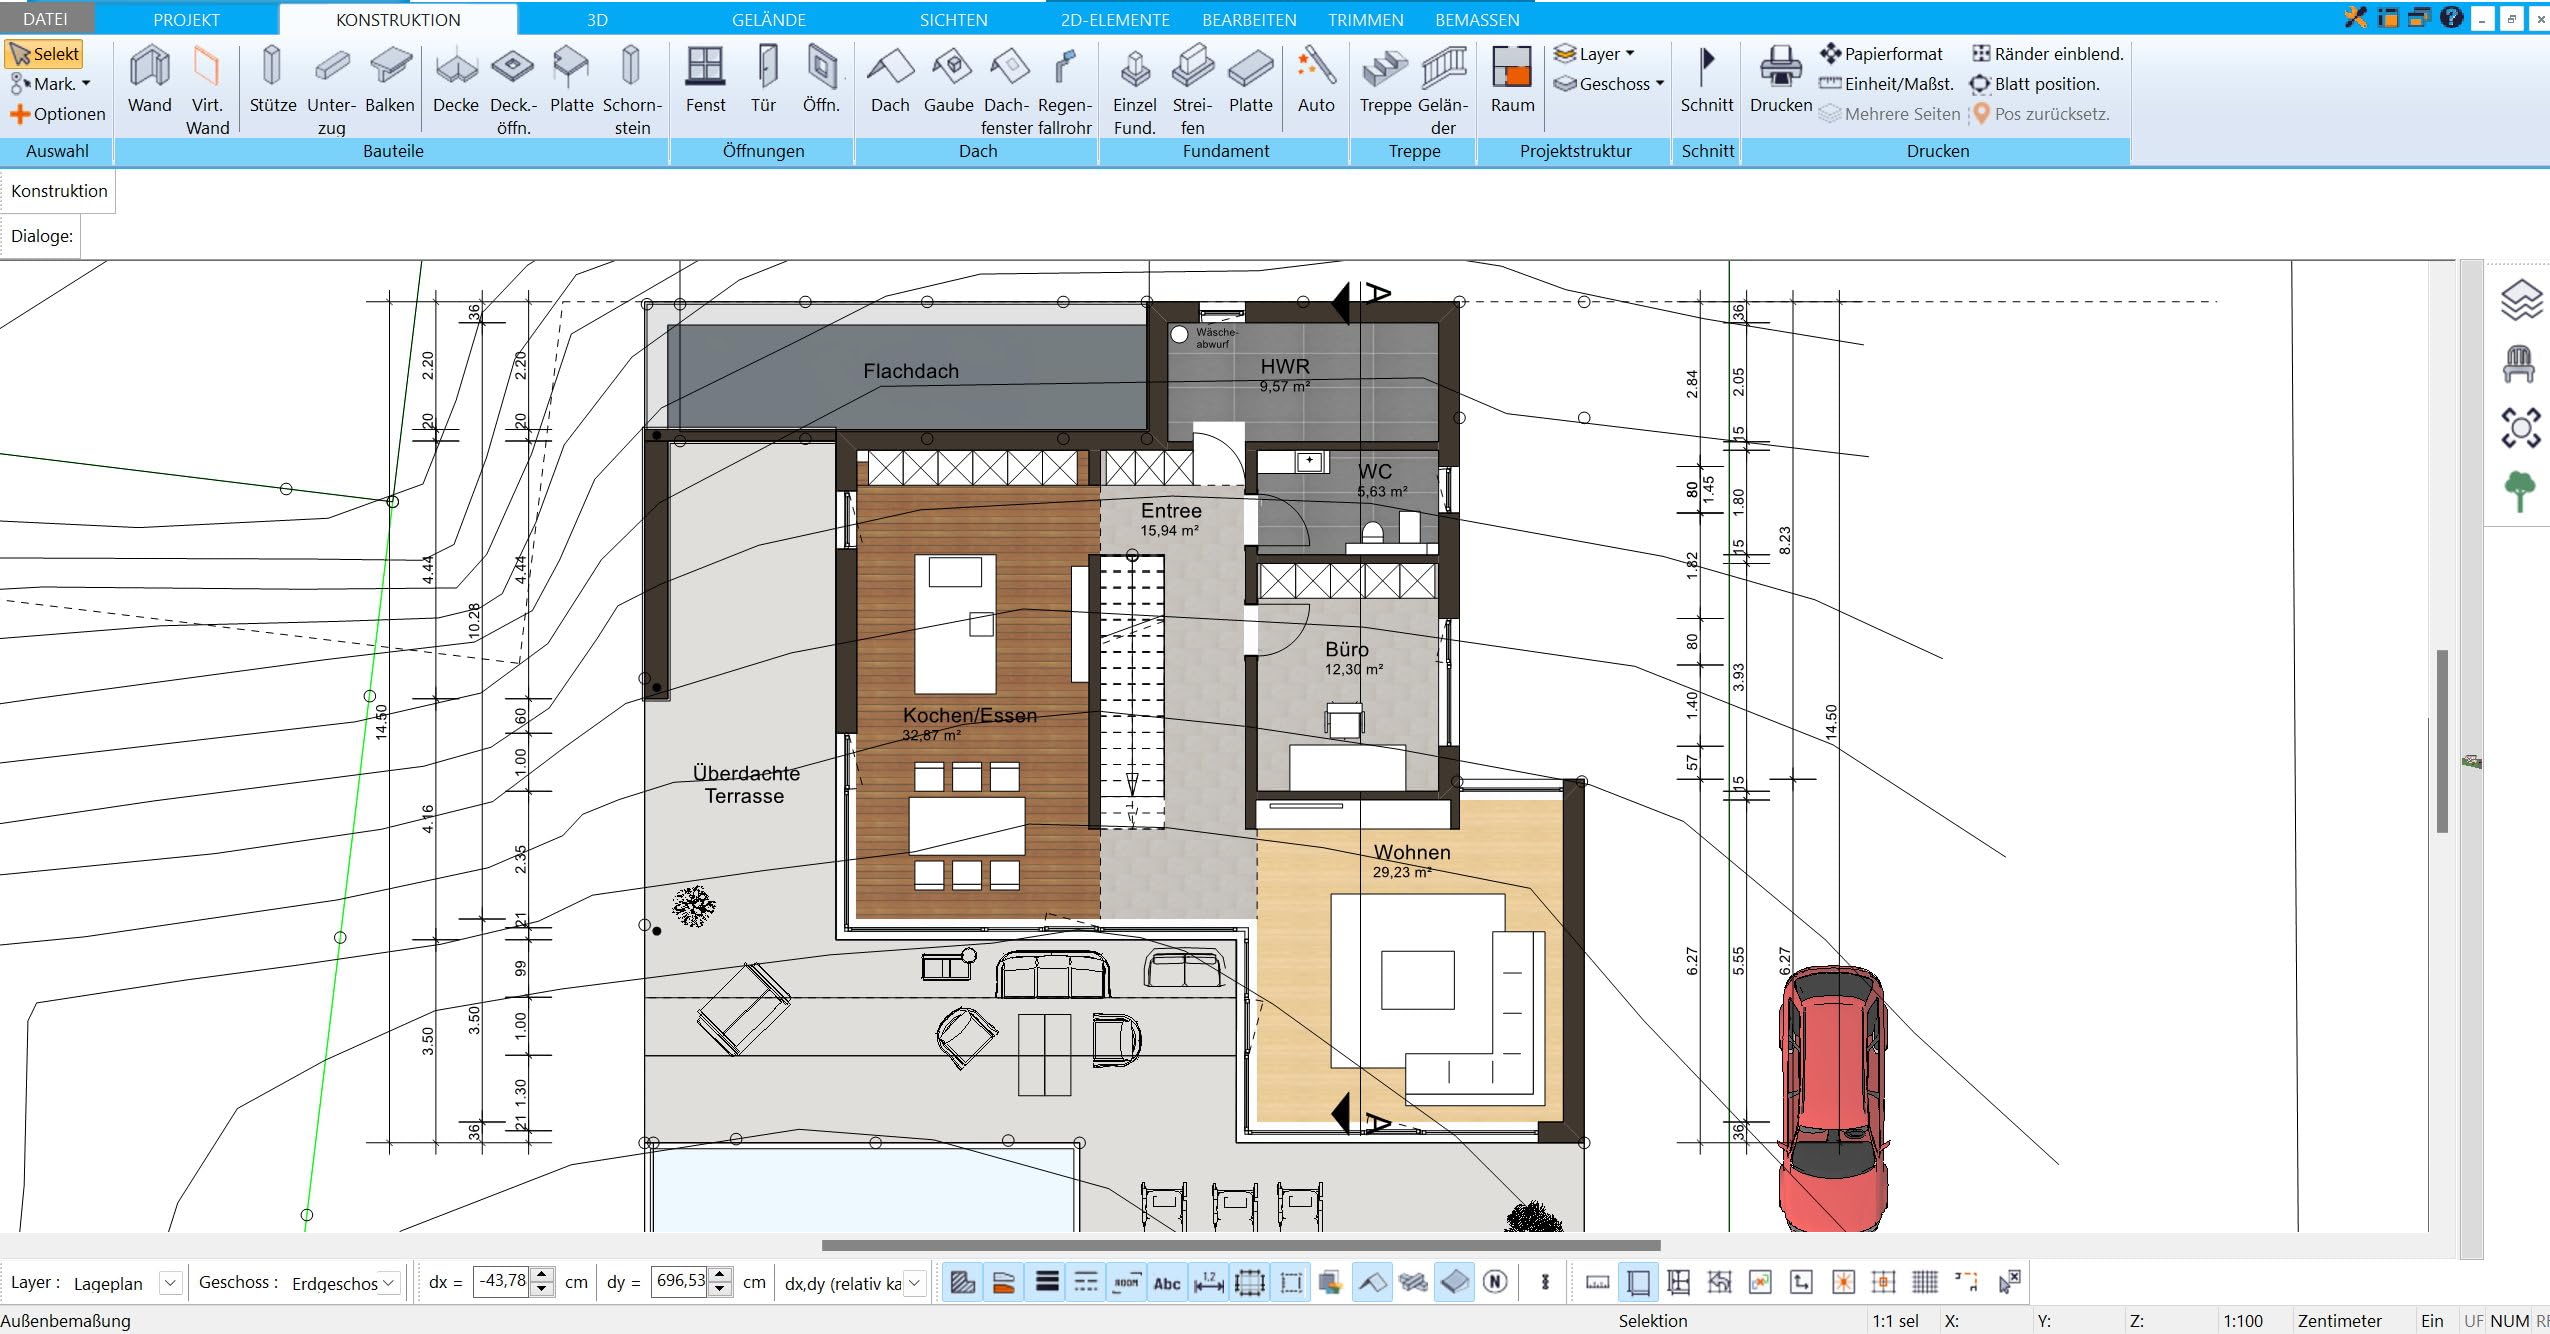
Task: Click the horizontal scrollbar thumb
Action: tap(1241, 1246)
